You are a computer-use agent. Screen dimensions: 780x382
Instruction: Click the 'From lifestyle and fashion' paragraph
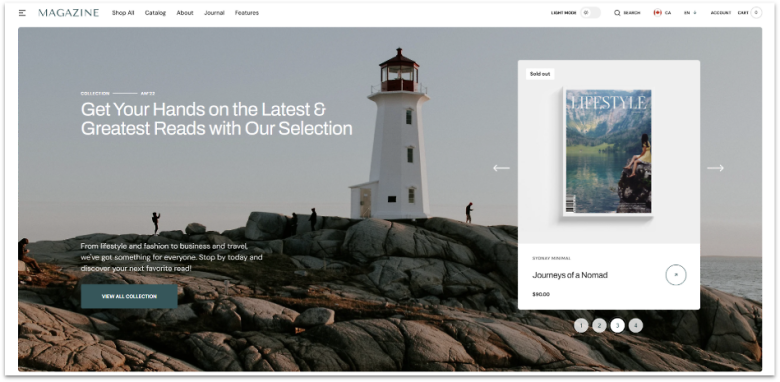(172, 257)
